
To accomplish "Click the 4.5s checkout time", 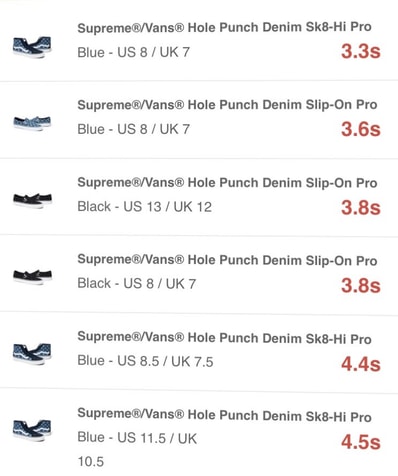I will click(x=361, y=442).
